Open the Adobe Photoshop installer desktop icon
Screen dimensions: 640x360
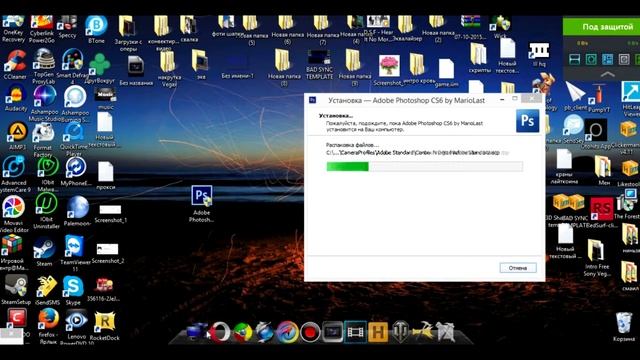202,203
